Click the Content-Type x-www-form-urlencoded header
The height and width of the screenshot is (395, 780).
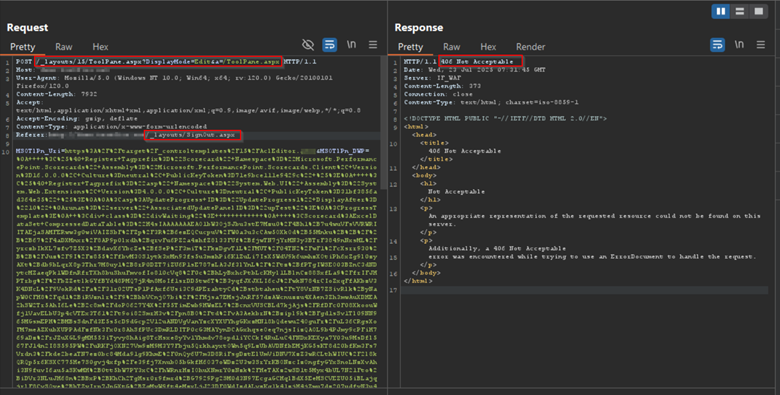click(x=111, y=126)
